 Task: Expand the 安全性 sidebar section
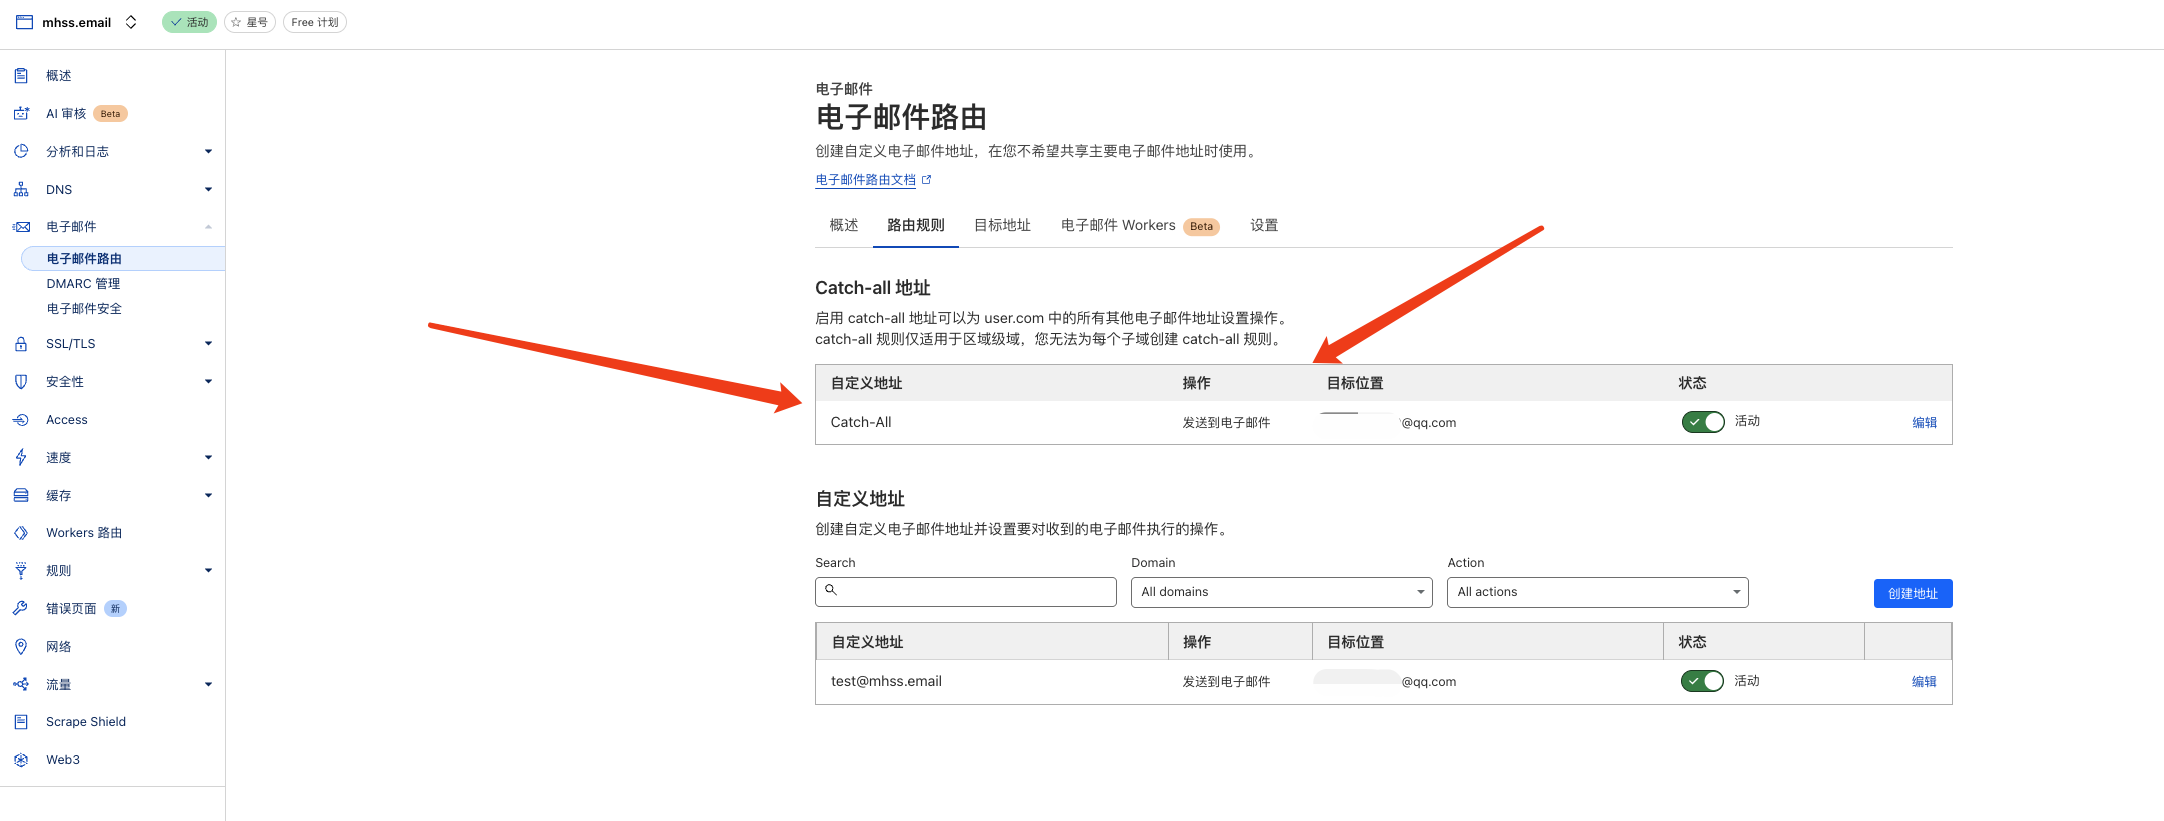208,382
